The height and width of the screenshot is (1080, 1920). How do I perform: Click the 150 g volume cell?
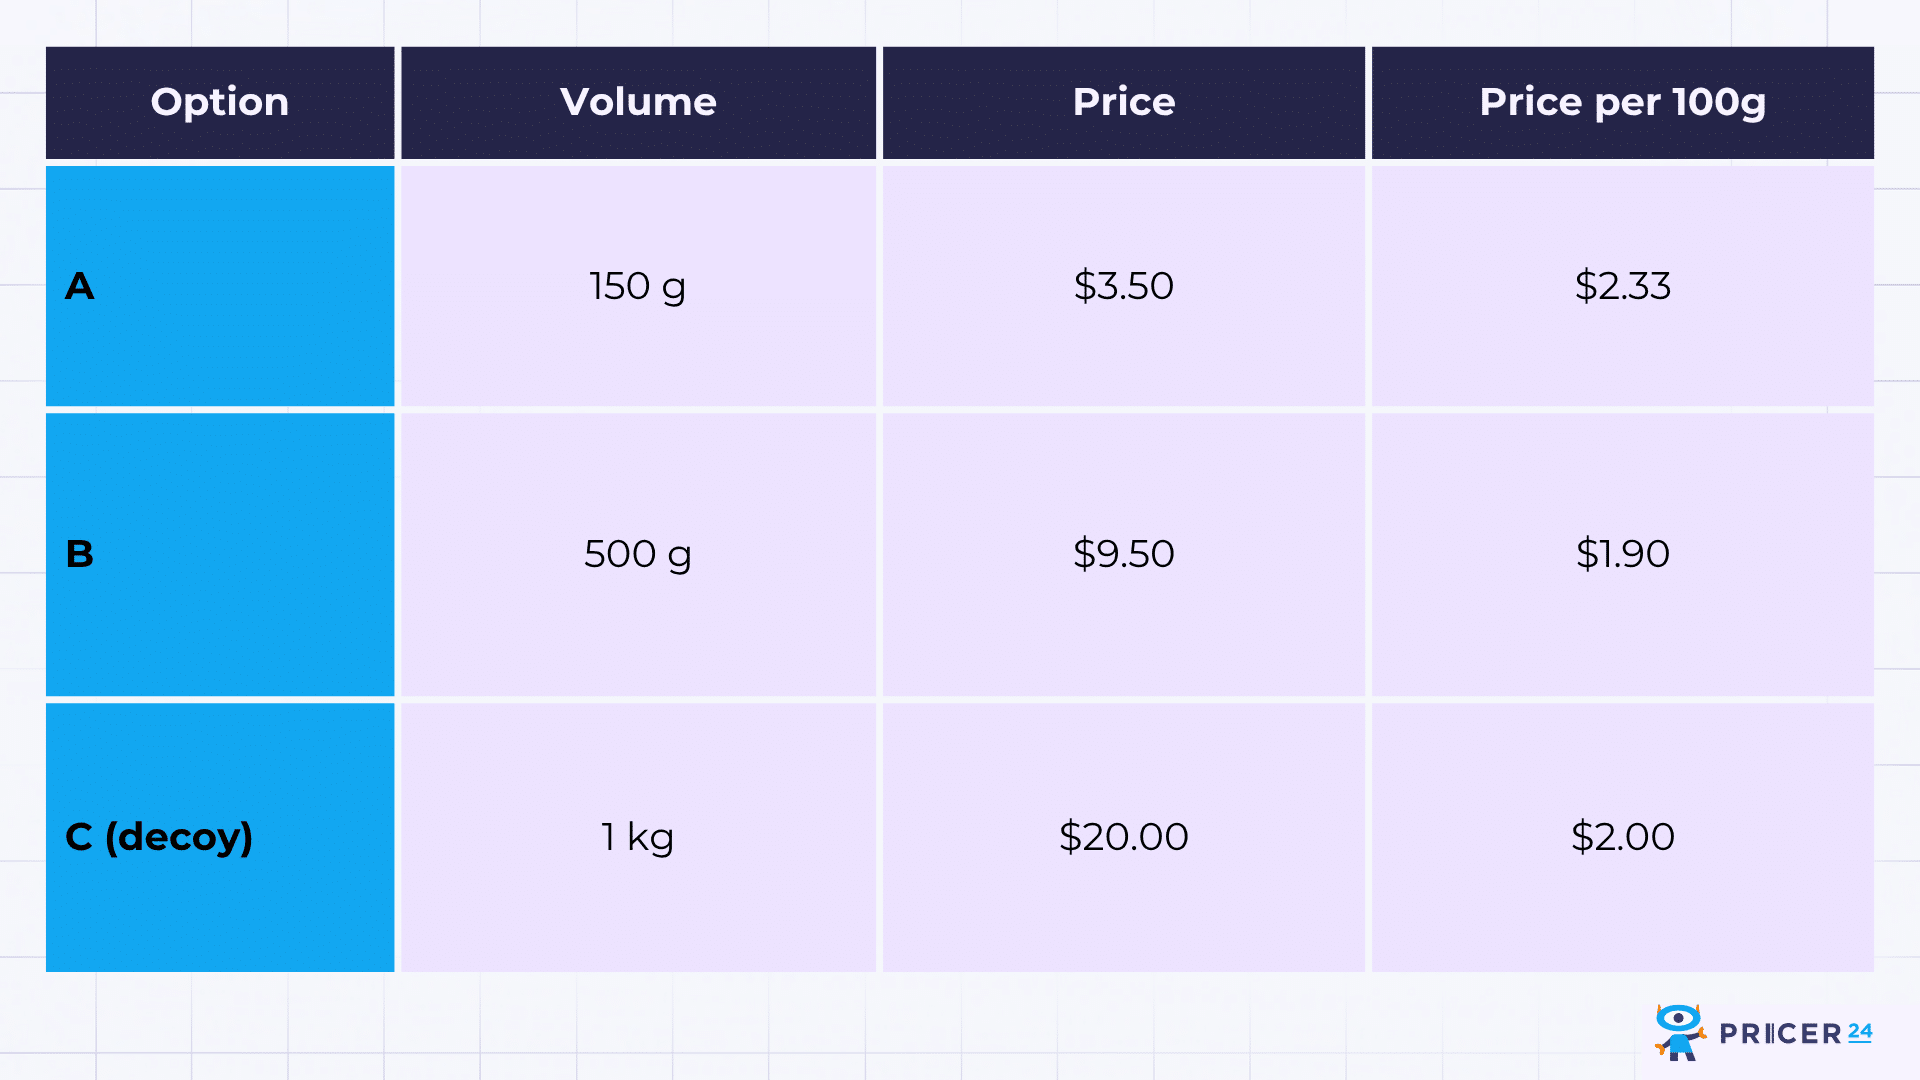pos(638,286)
